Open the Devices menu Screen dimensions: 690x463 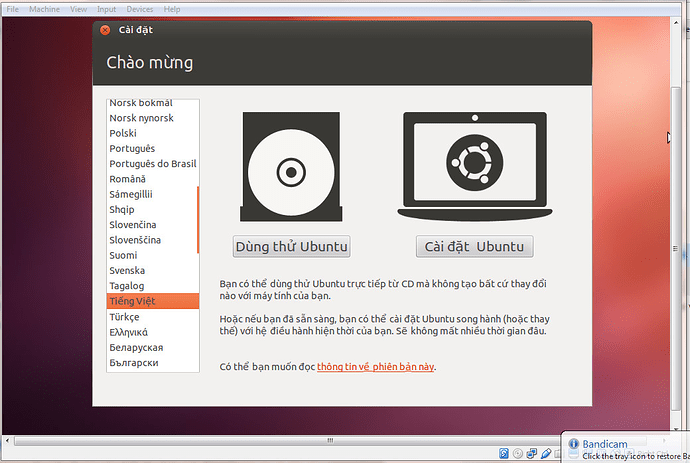[140, 9]
